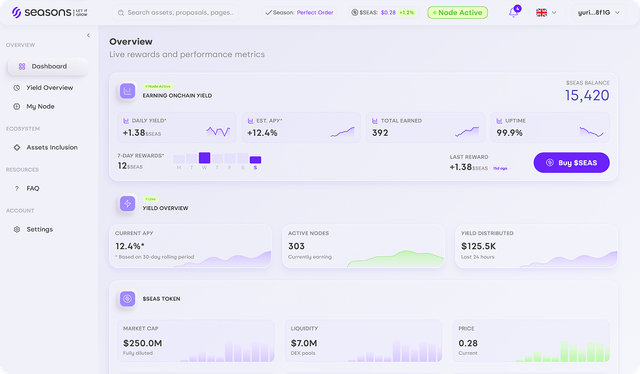Open the language dropdown arrow

point(554,13)
